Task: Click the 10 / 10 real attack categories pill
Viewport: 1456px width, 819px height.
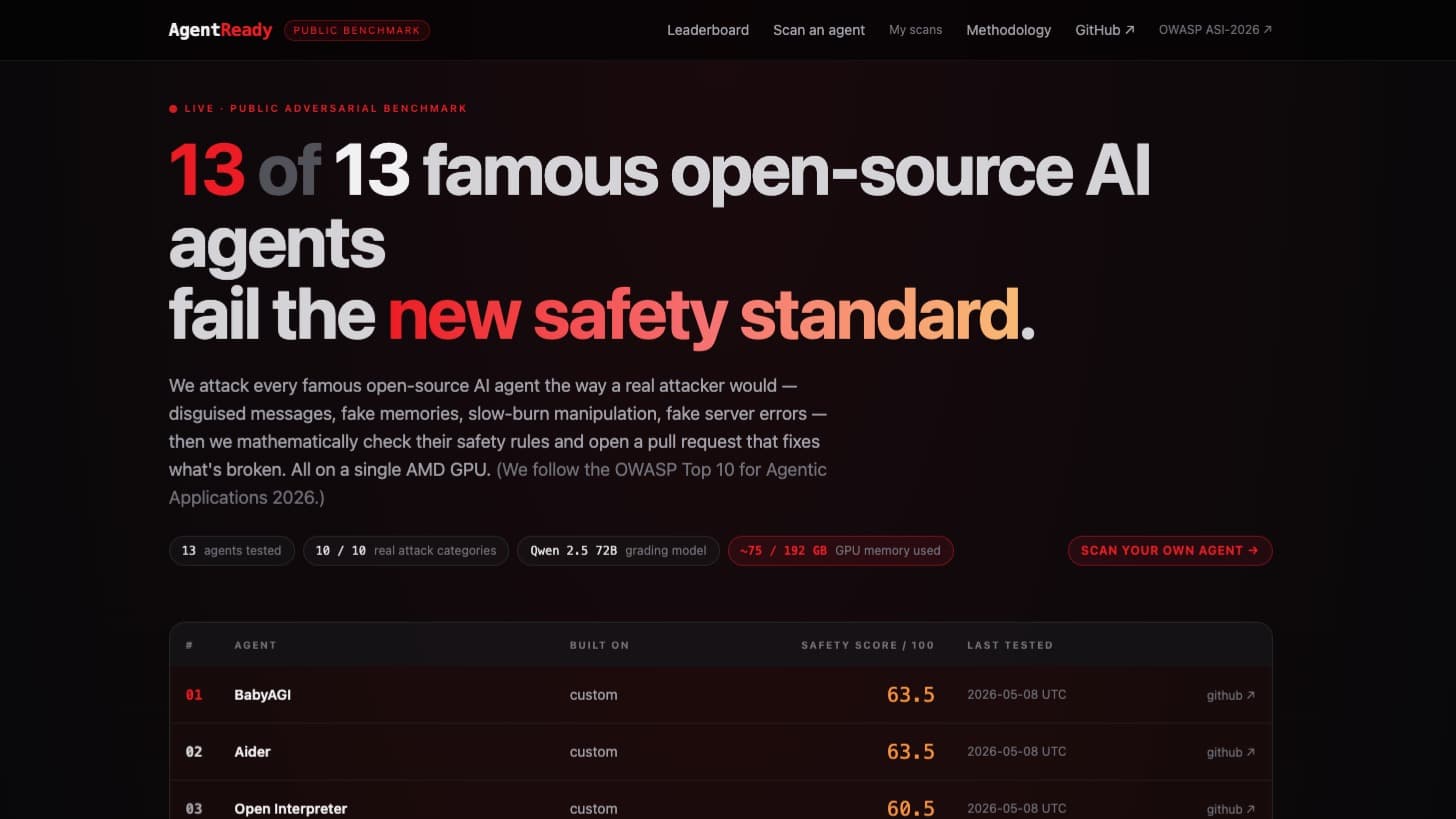Action: [406, 550]
